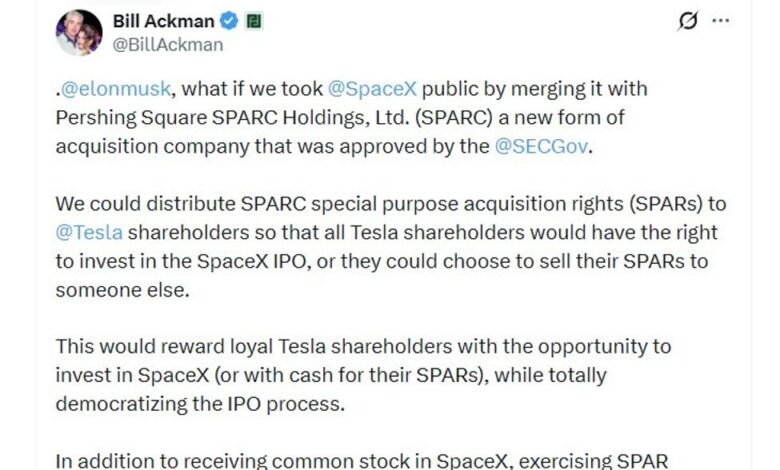The width and height of the screenshot is (780, 470).
Task: Go to the @Tesla mention link
Action: (89, 233)
